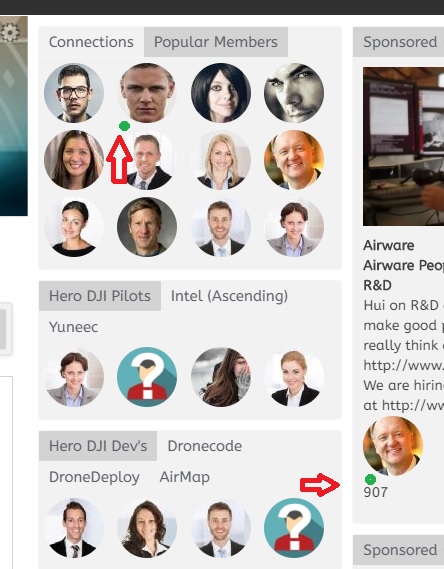Image resolution: width=444 pixels, height=569 pixels.
Task: Select the Hero DJI Dev's tab
Action: point(98,446)
